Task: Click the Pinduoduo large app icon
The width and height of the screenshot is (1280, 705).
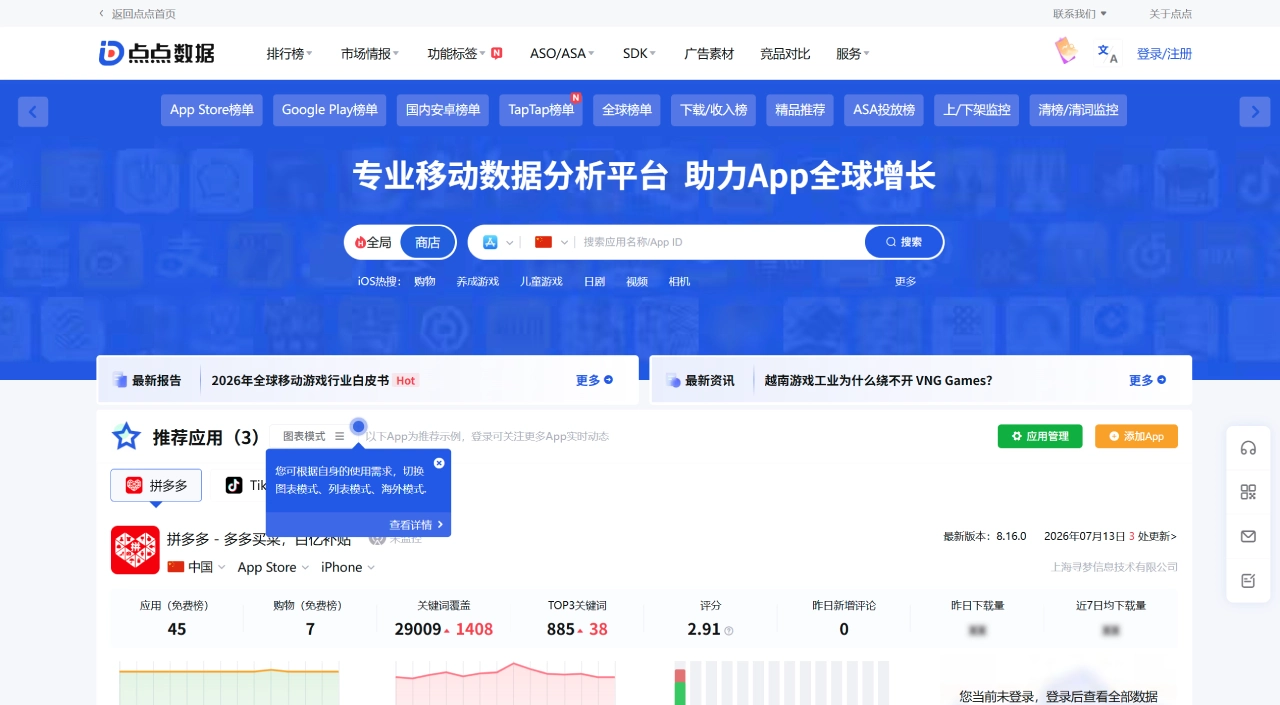Action: [x=135, y=550]
